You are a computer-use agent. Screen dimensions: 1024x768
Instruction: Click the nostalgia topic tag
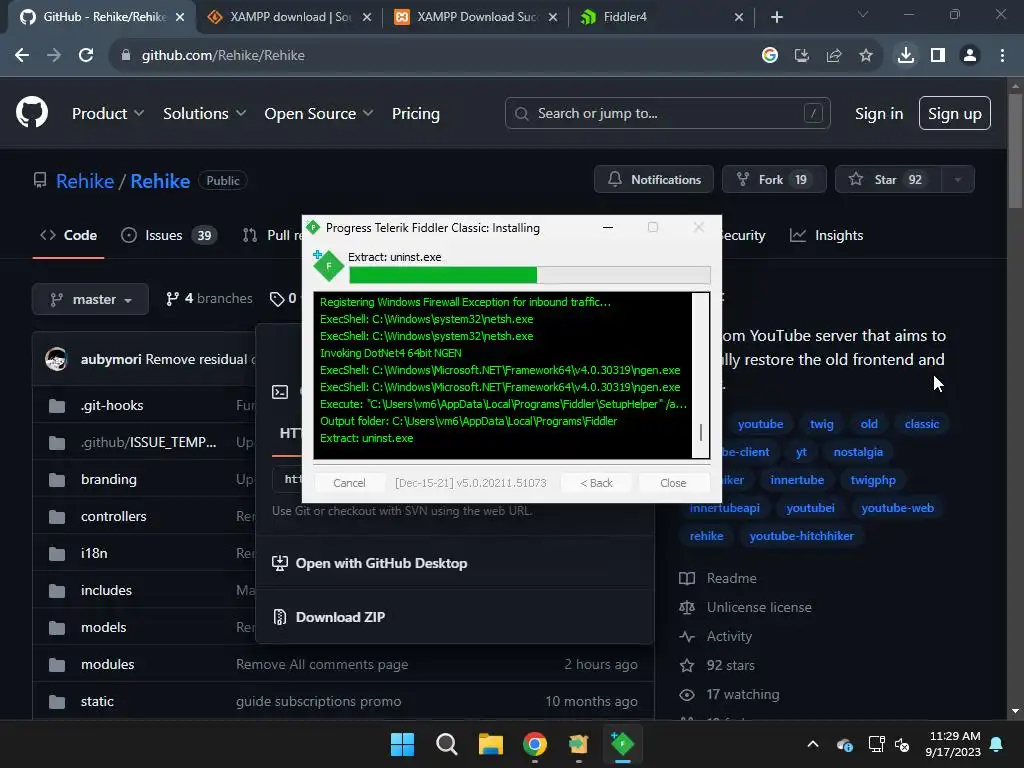pos(858,452)
